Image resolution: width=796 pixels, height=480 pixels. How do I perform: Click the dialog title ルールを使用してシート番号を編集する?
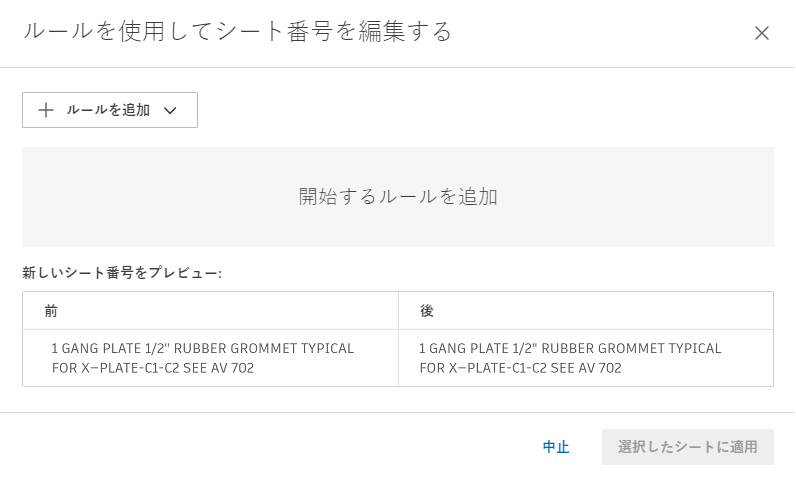pyautogui.click(x=238, y=32)
